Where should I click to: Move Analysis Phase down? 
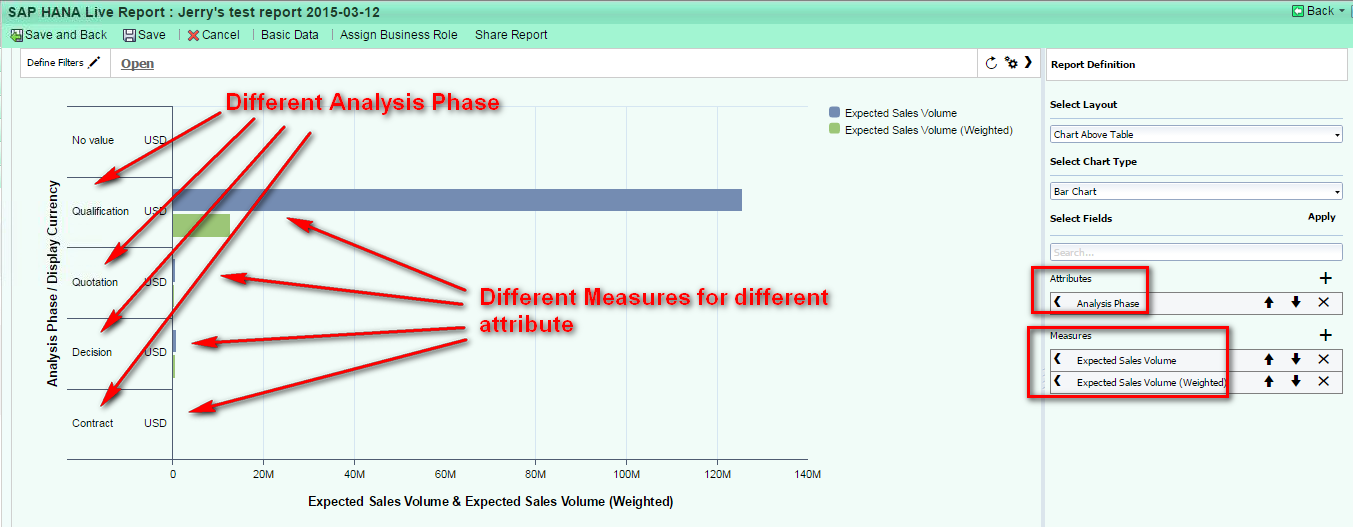pyautogui.click(x=1296, y=302)
